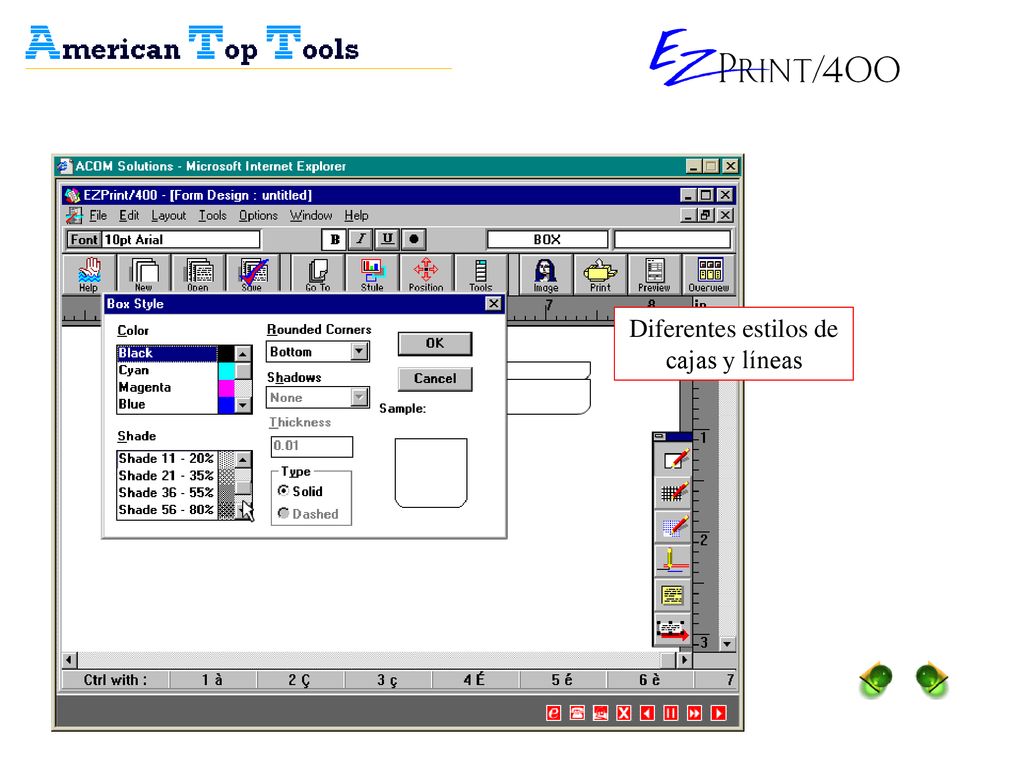Click Color list scroll down arrow

click(243, 405)
